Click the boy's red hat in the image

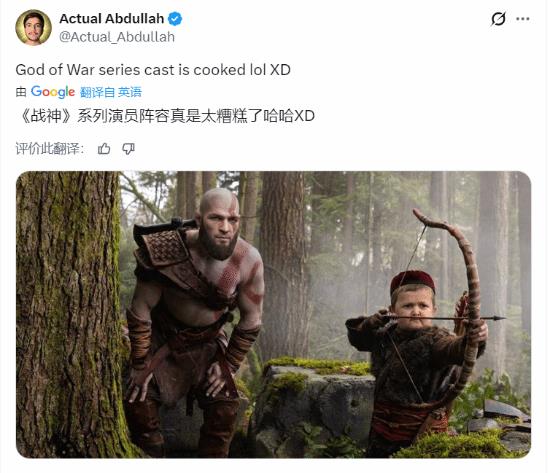point(412,282)
